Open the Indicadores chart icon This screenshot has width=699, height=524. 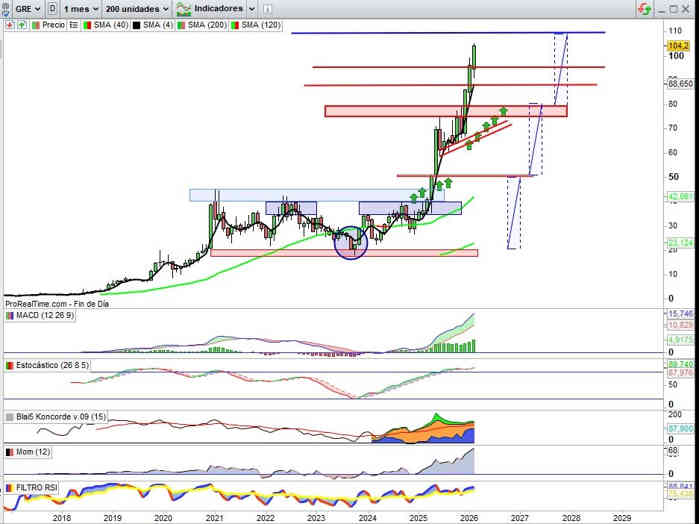click(x=182, y=8)
